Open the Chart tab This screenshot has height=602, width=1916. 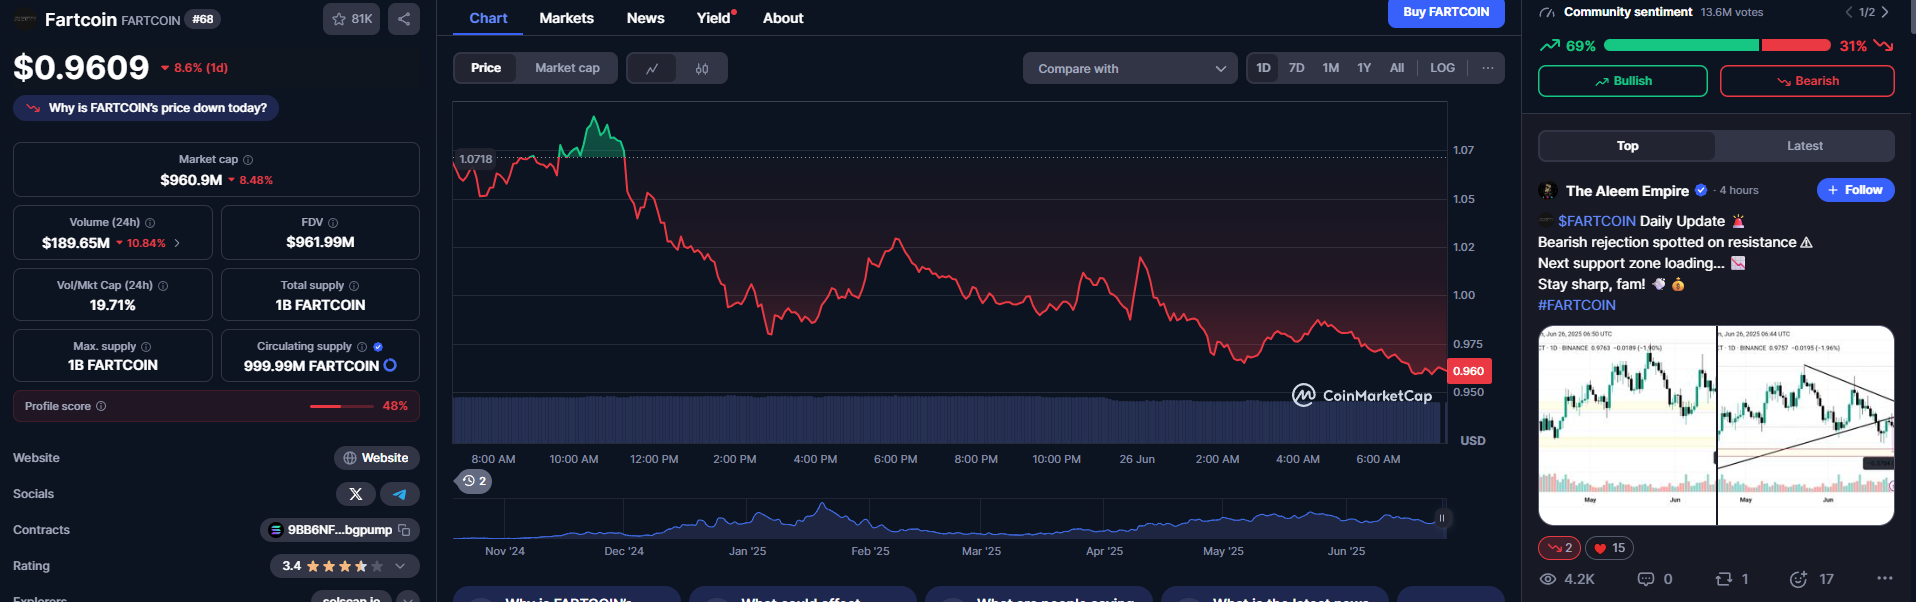(488, 18)
